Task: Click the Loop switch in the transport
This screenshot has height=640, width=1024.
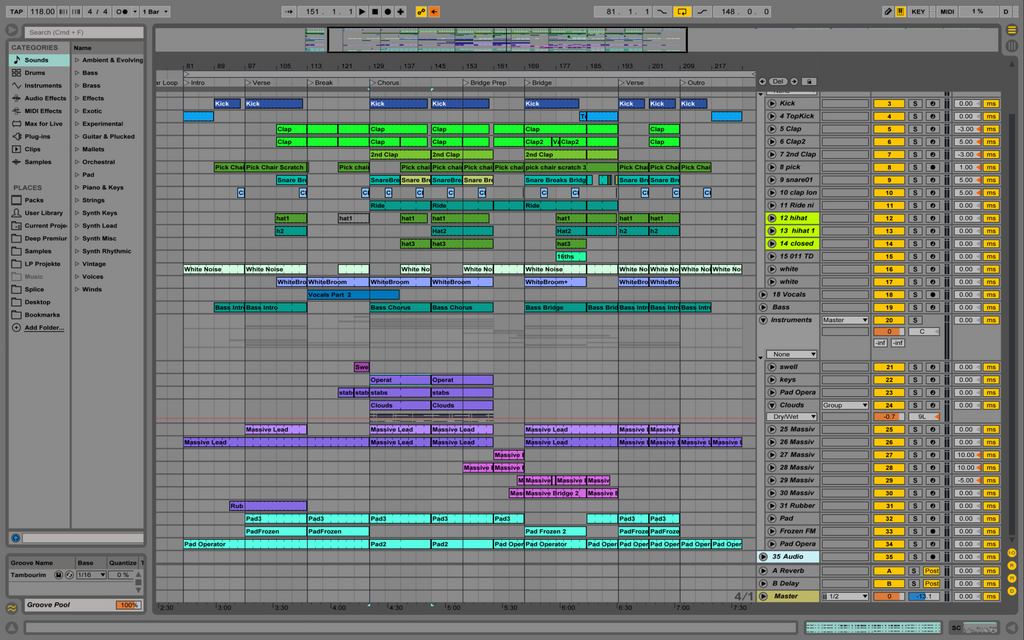Action: coord(682,12)
